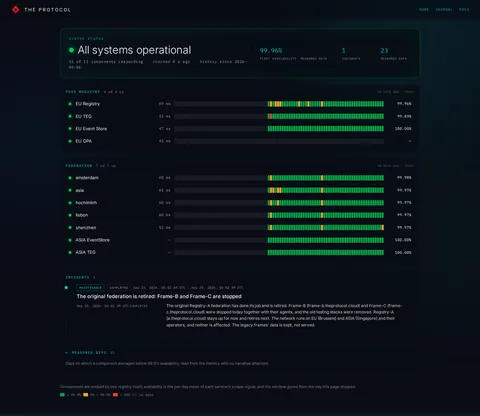The image size is (480, 416).
Task: Click the yellow legend swatch
Action: 86,395
